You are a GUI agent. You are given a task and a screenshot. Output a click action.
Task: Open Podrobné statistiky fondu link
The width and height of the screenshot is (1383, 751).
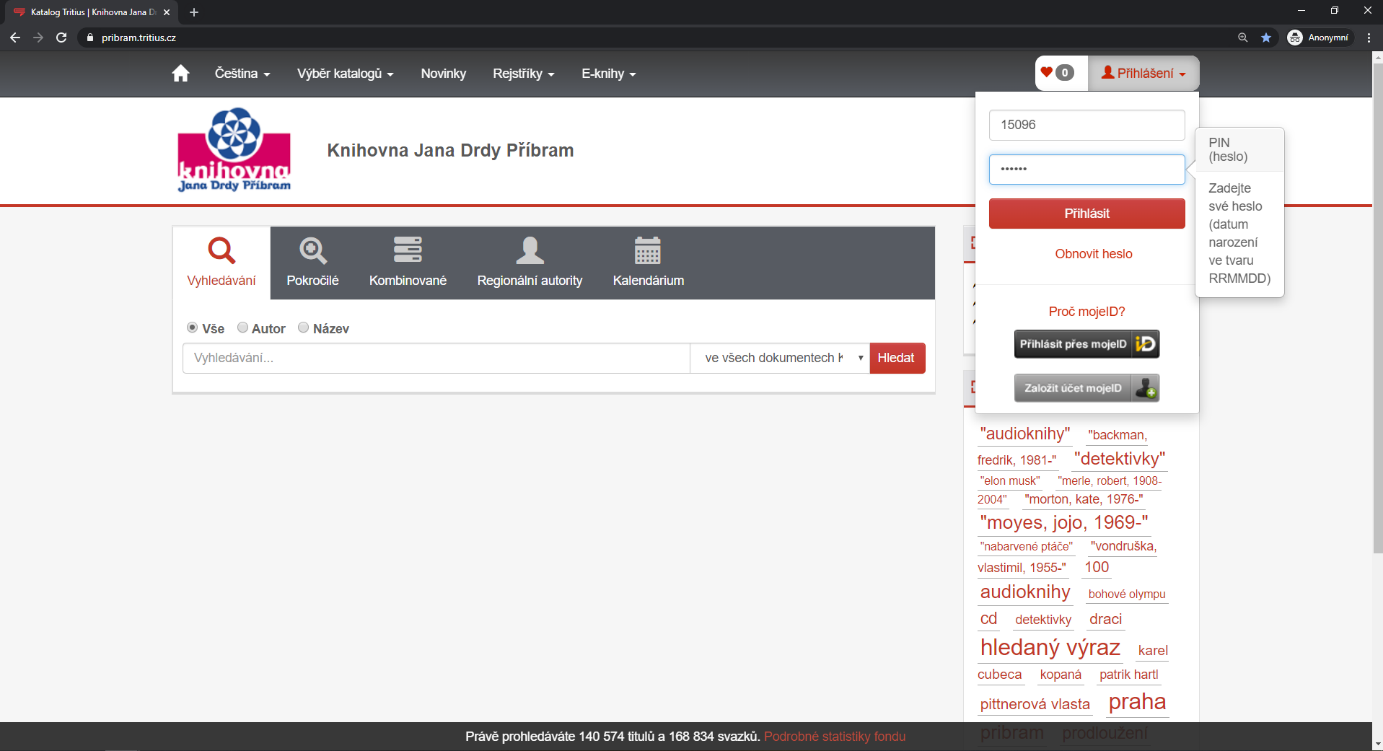[835, 737]
